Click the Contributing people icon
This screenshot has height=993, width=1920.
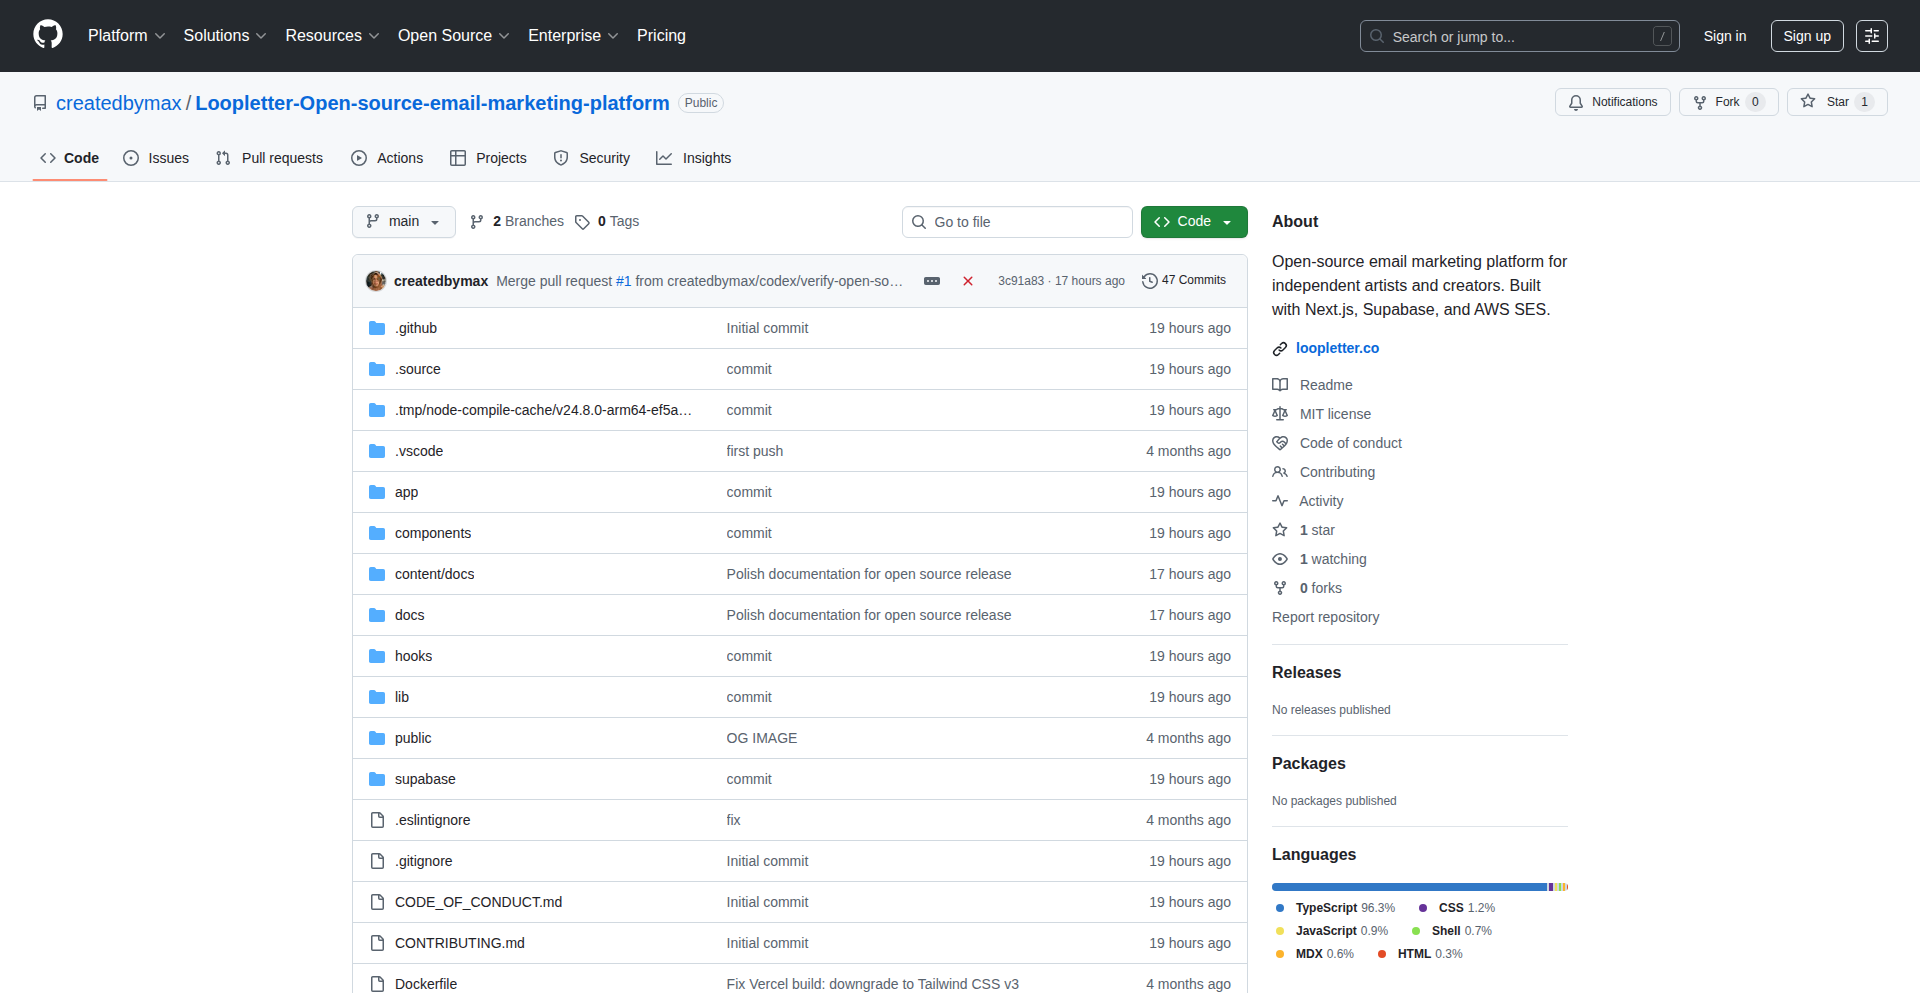1280,472
